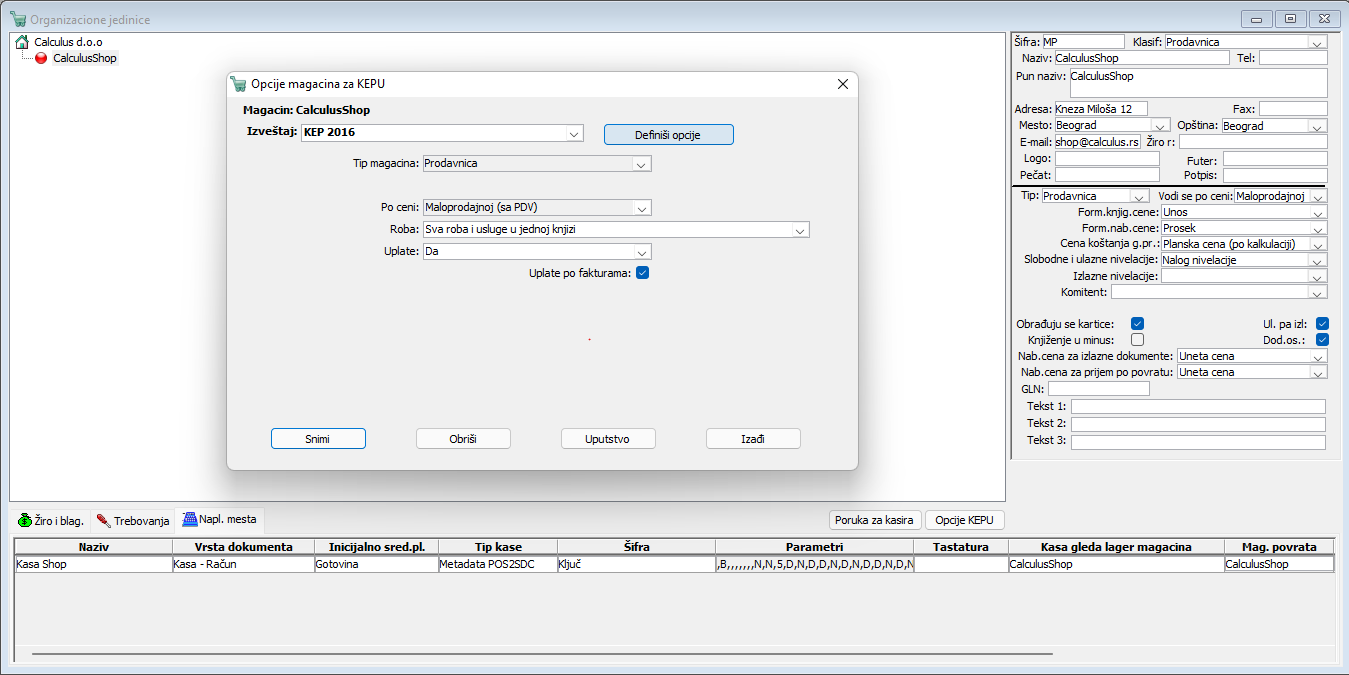Open the Uplate dropdown
Viewport: 1349px width, 675px height.
coord(642,252)
